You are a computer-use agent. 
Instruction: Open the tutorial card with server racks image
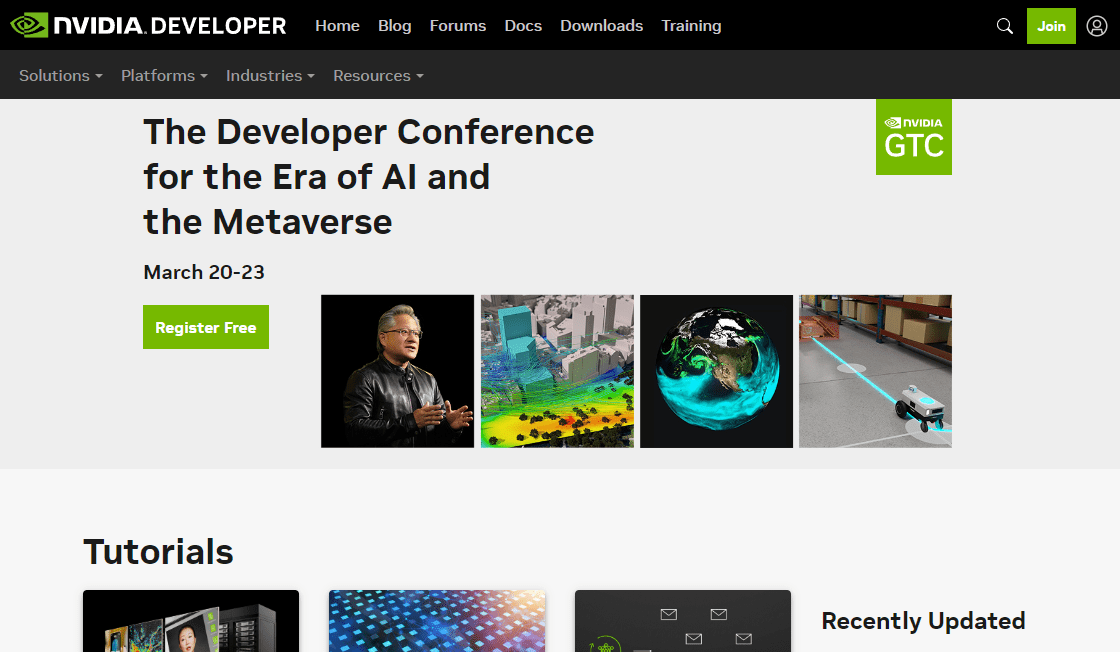point(191,621)
